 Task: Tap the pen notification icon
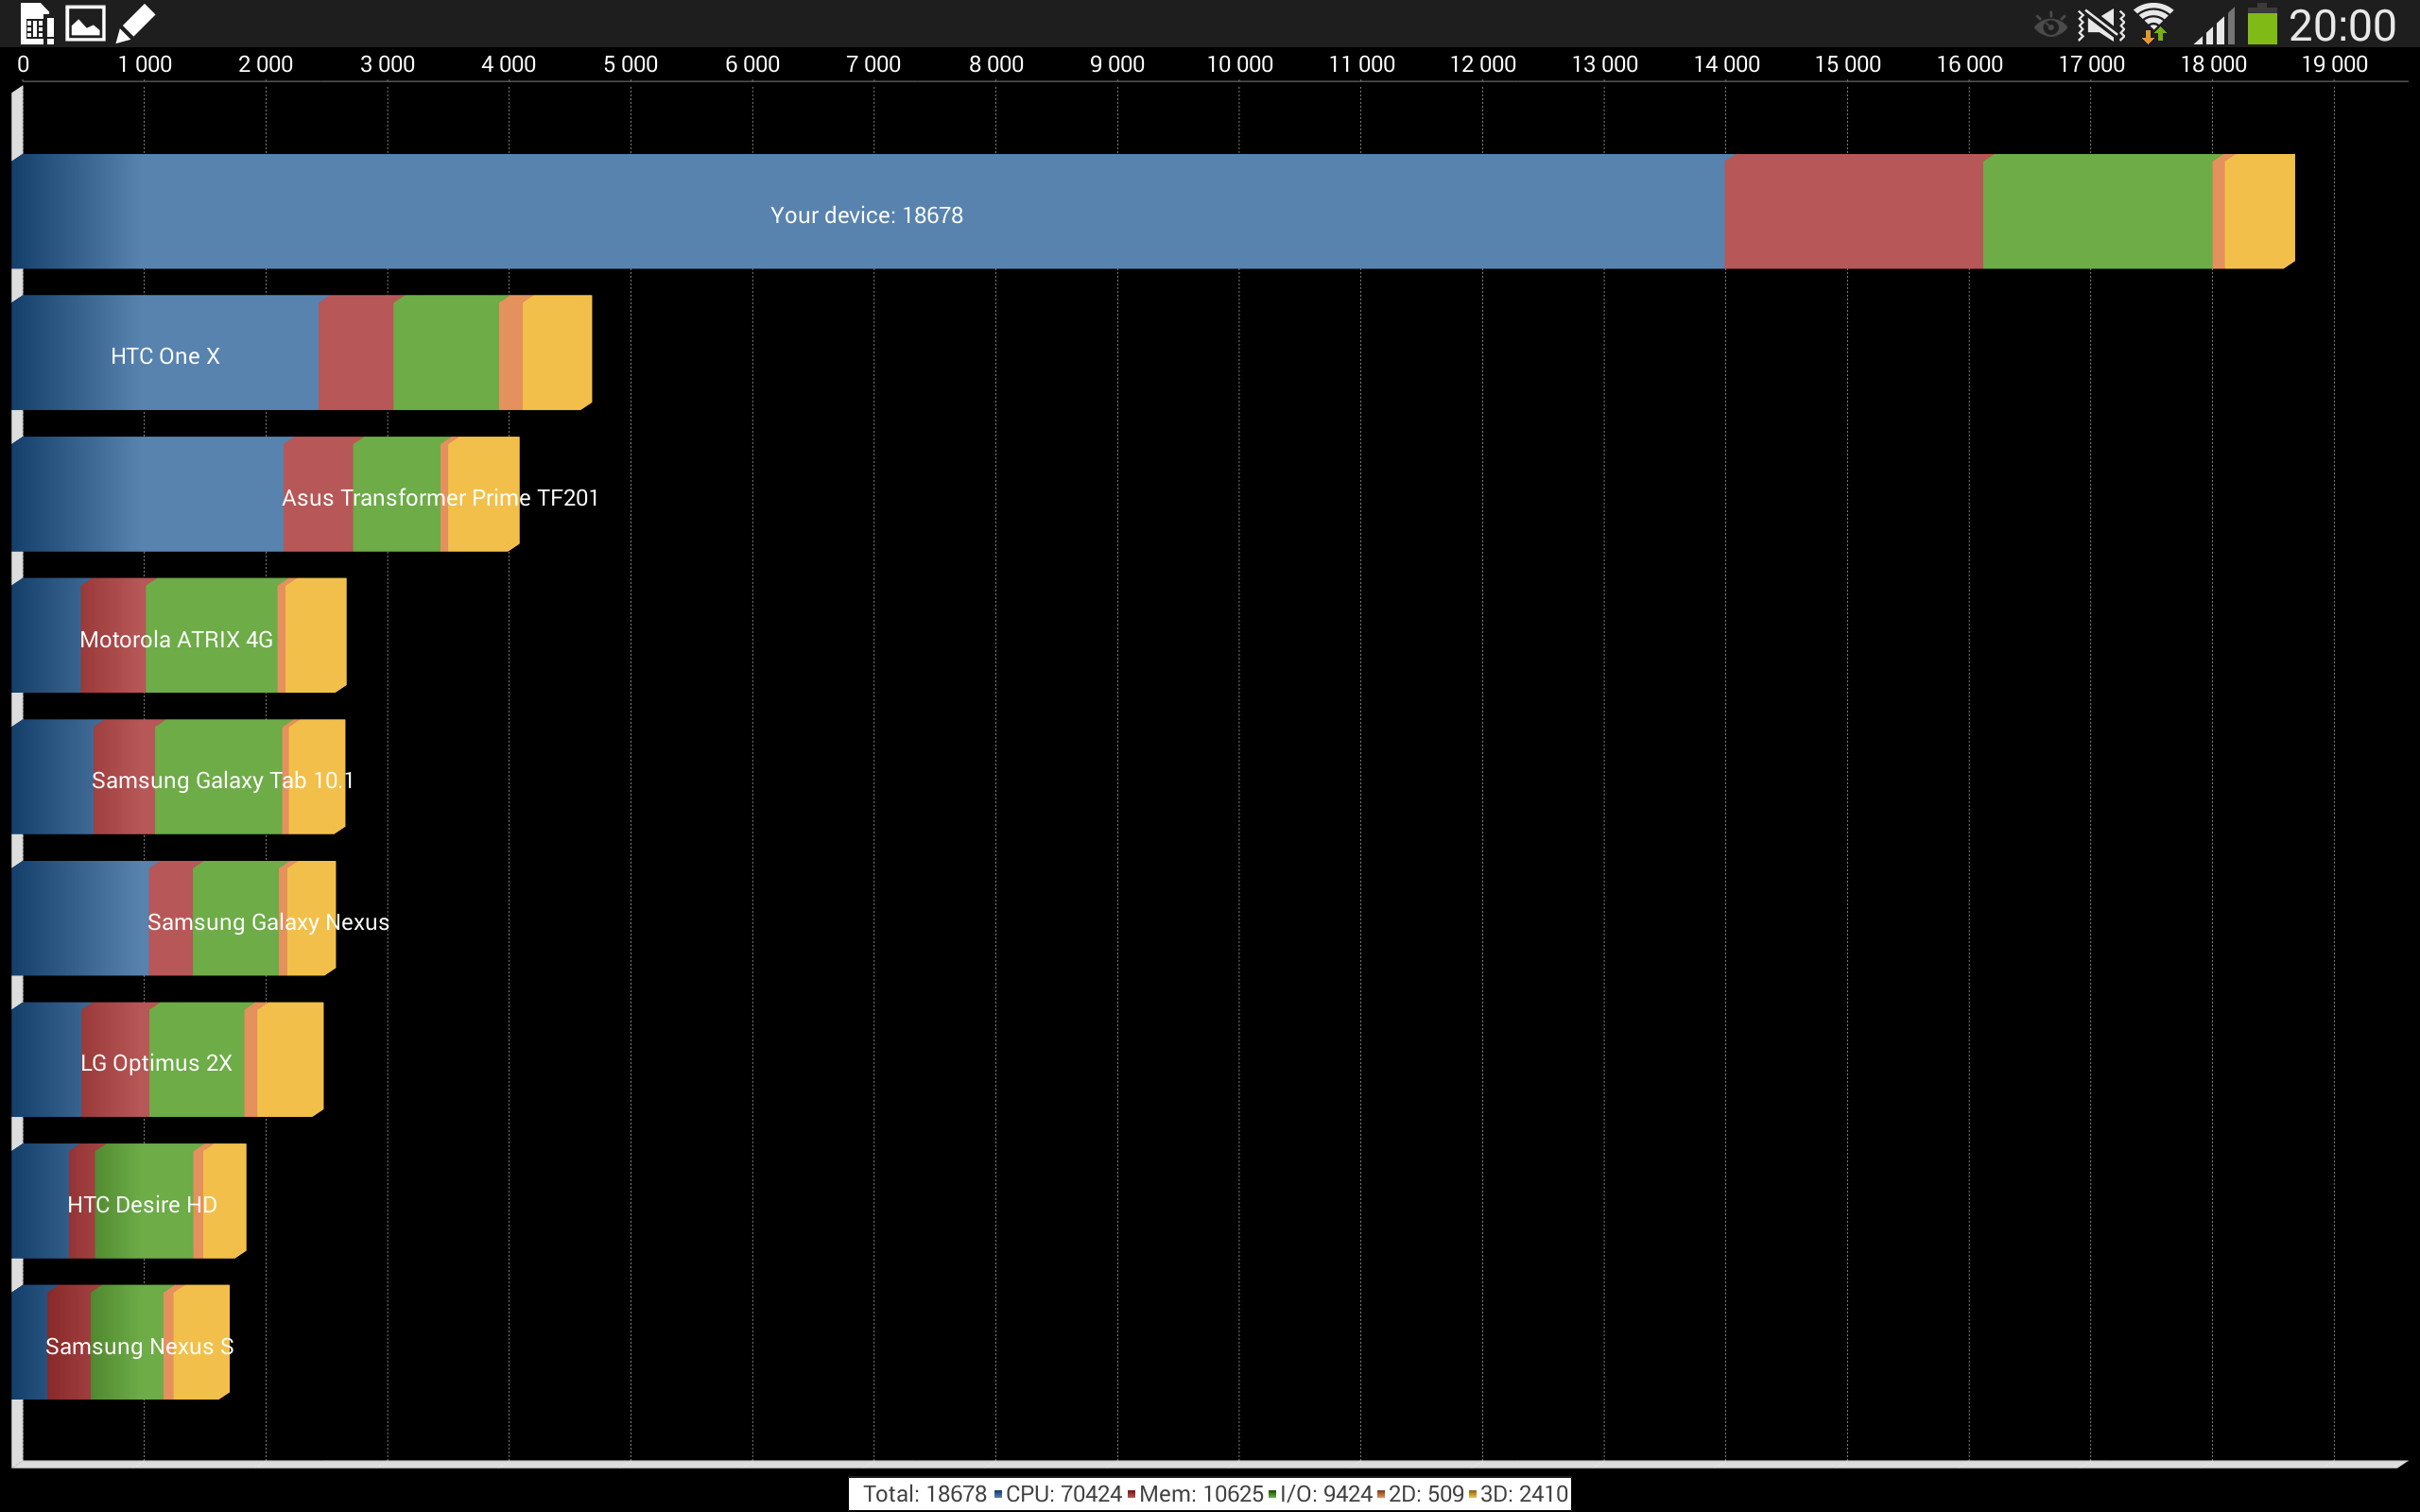[135, 23]
